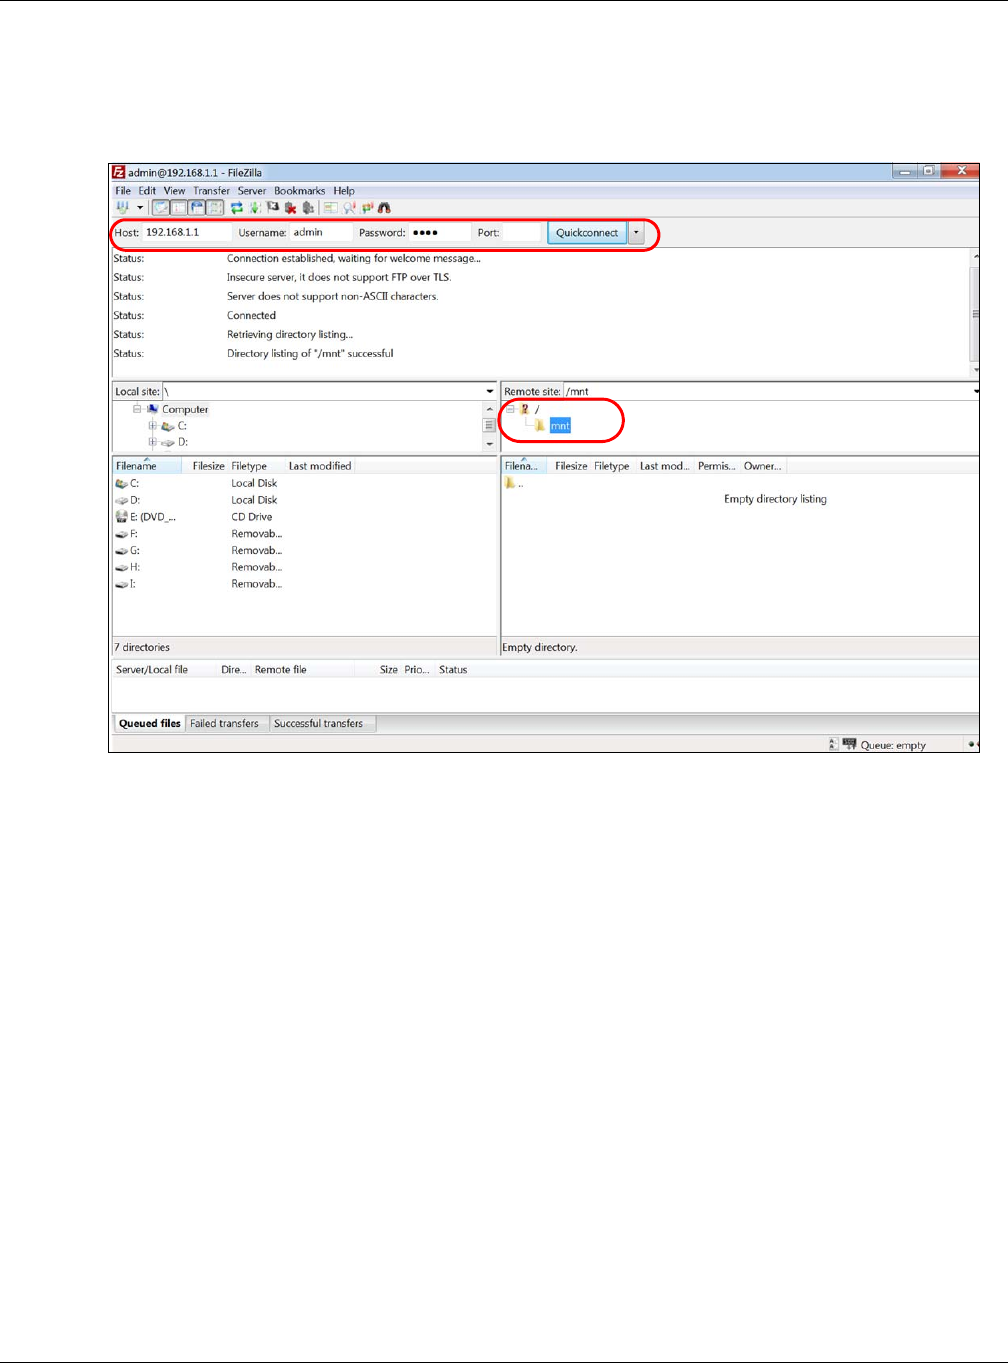This screenshot has width=1008, height=1363.
Task: Open the Transfer menu
Action: 211,190
